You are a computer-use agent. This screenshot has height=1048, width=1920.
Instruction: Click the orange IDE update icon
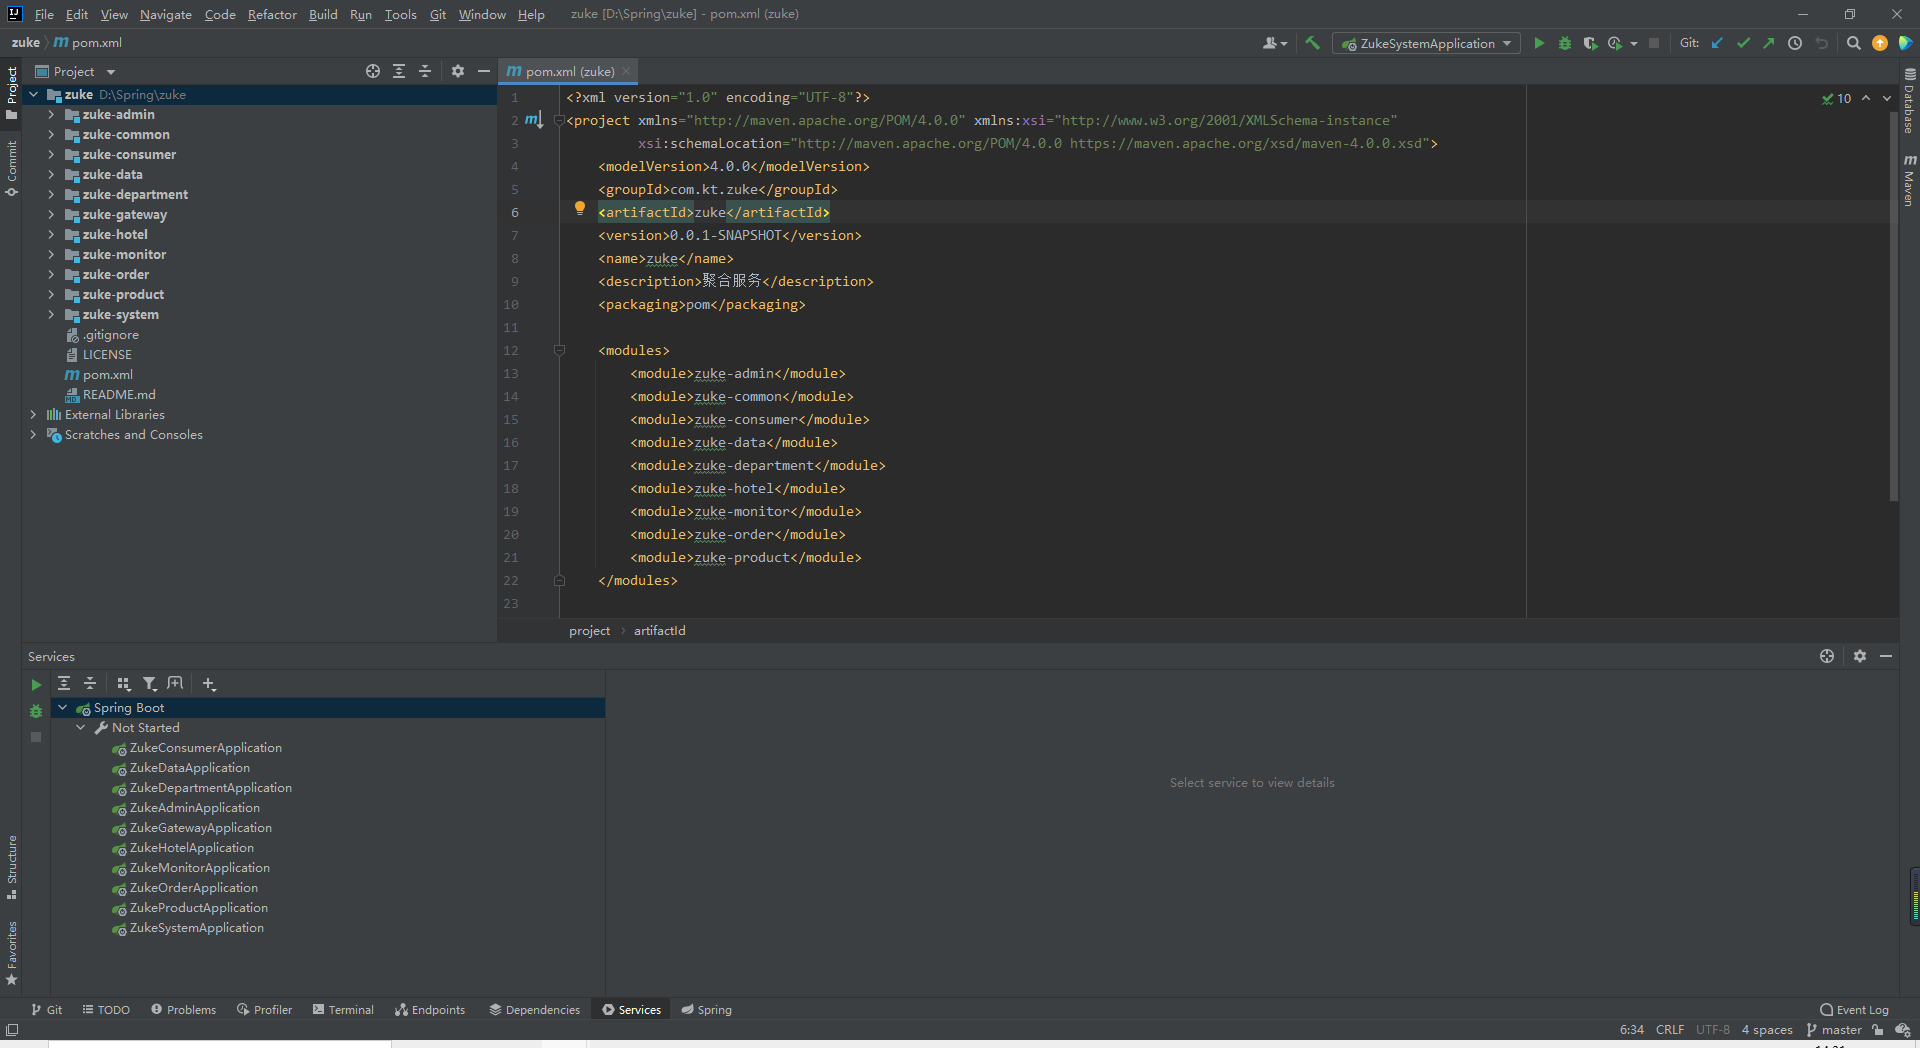pyautogui.click(x=1880, y=43)
